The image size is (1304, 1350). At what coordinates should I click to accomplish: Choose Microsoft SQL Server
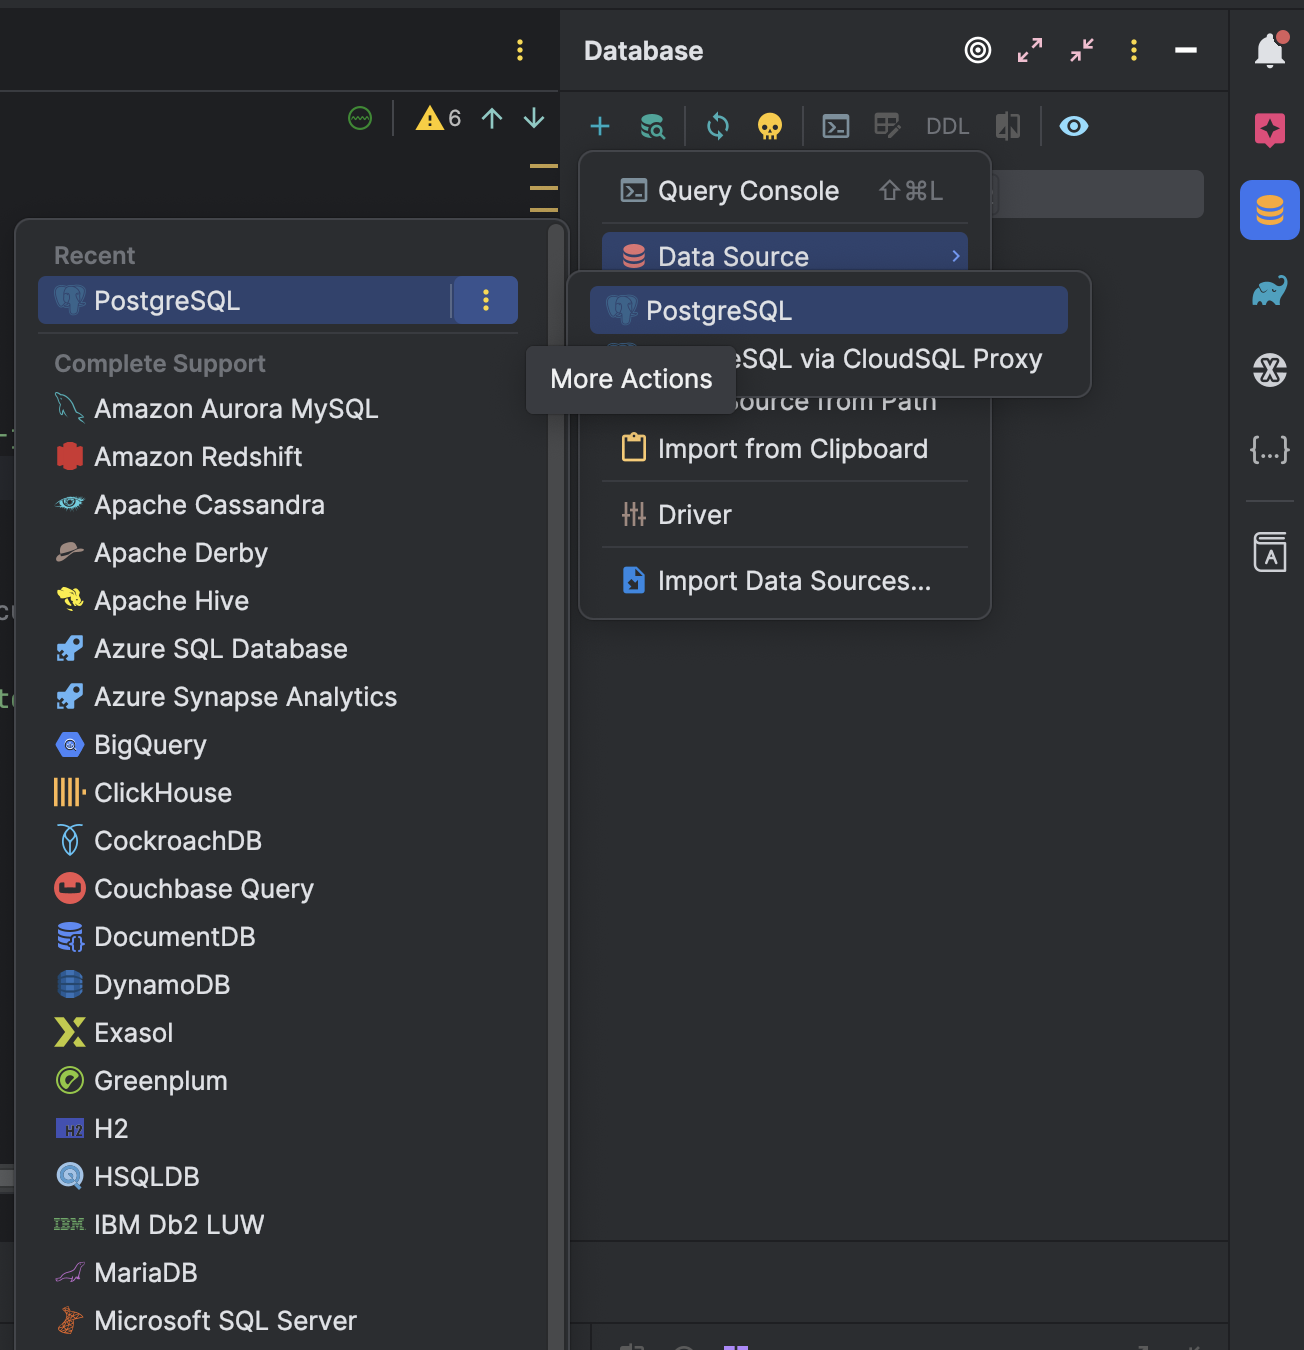pyautogui.click(x=278, y=1321)
